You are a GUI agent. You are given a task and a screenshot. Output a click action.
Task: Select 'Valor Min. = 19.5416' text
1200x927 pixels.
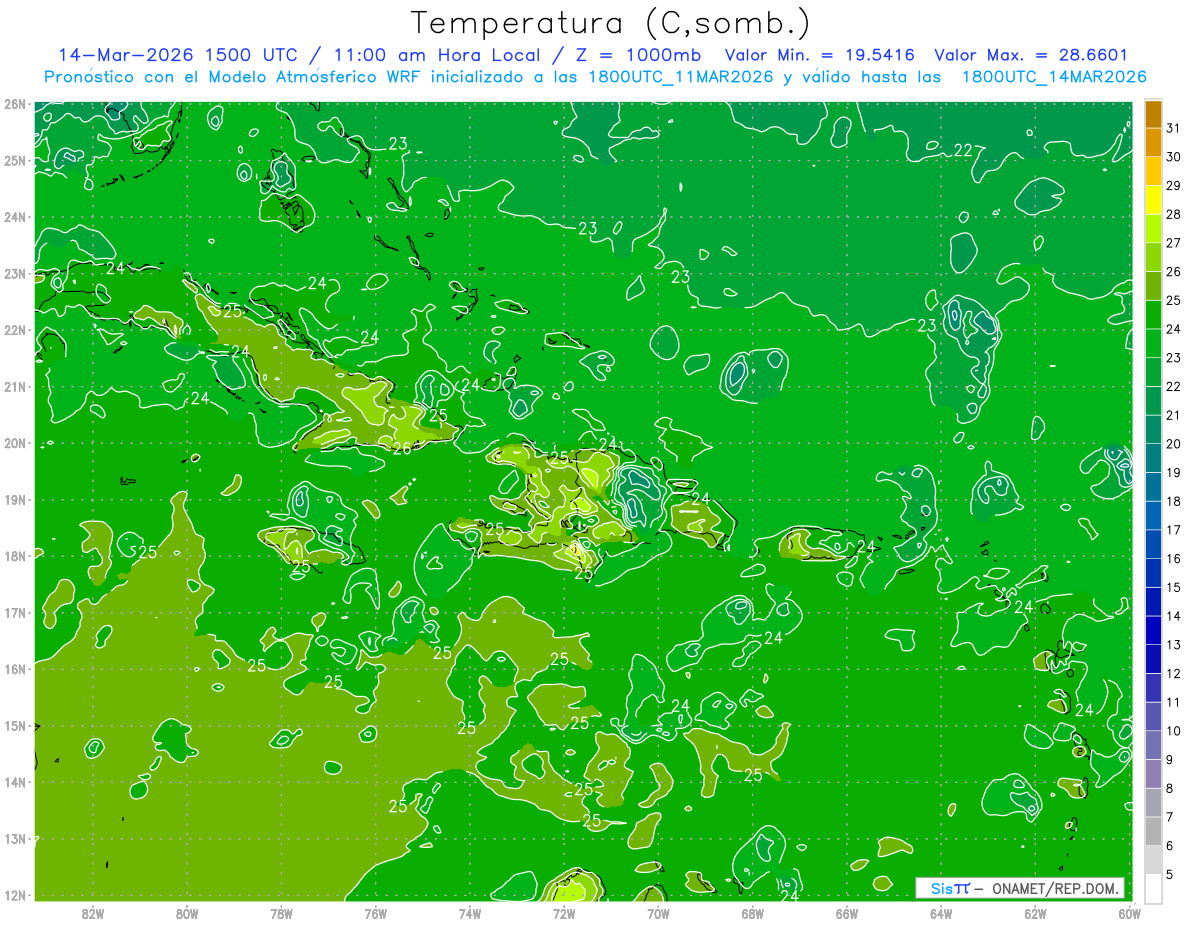click(x=820, y=54)
